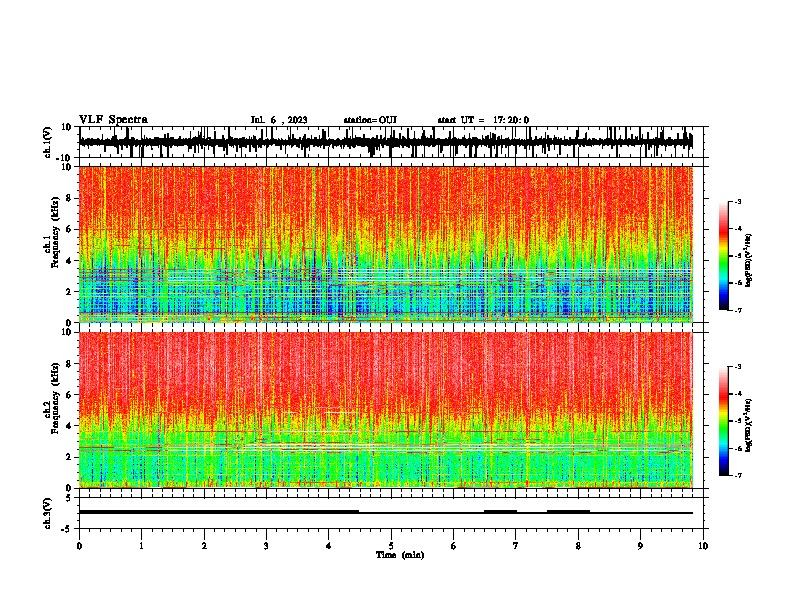The width and height of the screenshot is (792, 612).
Task: Click tick label 2 on the Time axis
Action: click(x=204, y=546)
